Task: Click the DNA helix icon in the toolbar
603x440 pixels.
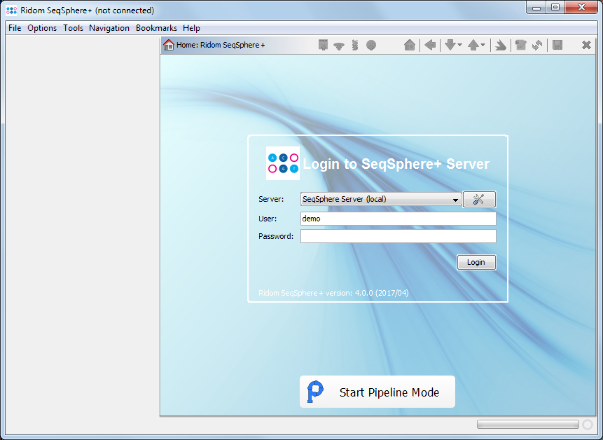Action: 355,45
